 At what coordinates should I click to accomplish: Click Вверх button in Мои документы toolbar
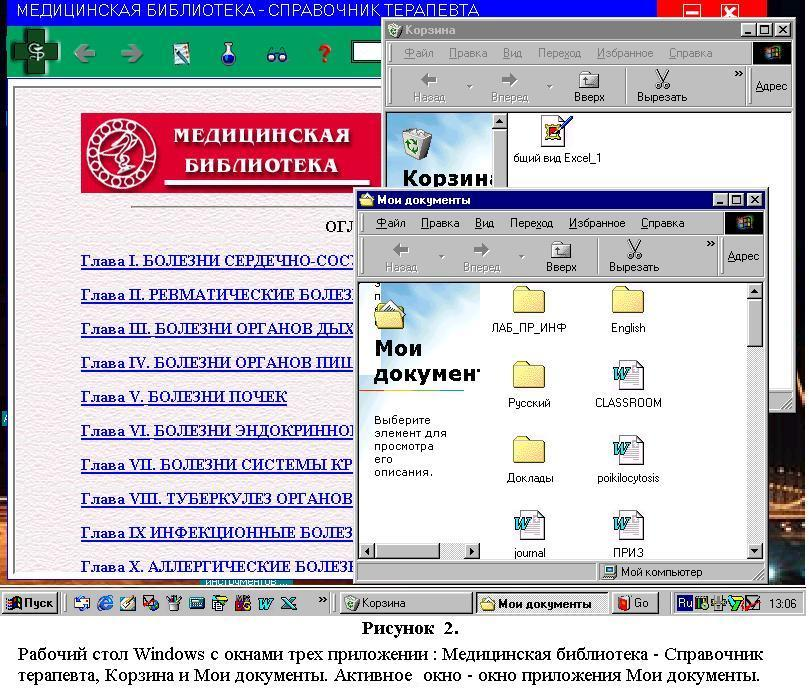click(x=561, y=257)
